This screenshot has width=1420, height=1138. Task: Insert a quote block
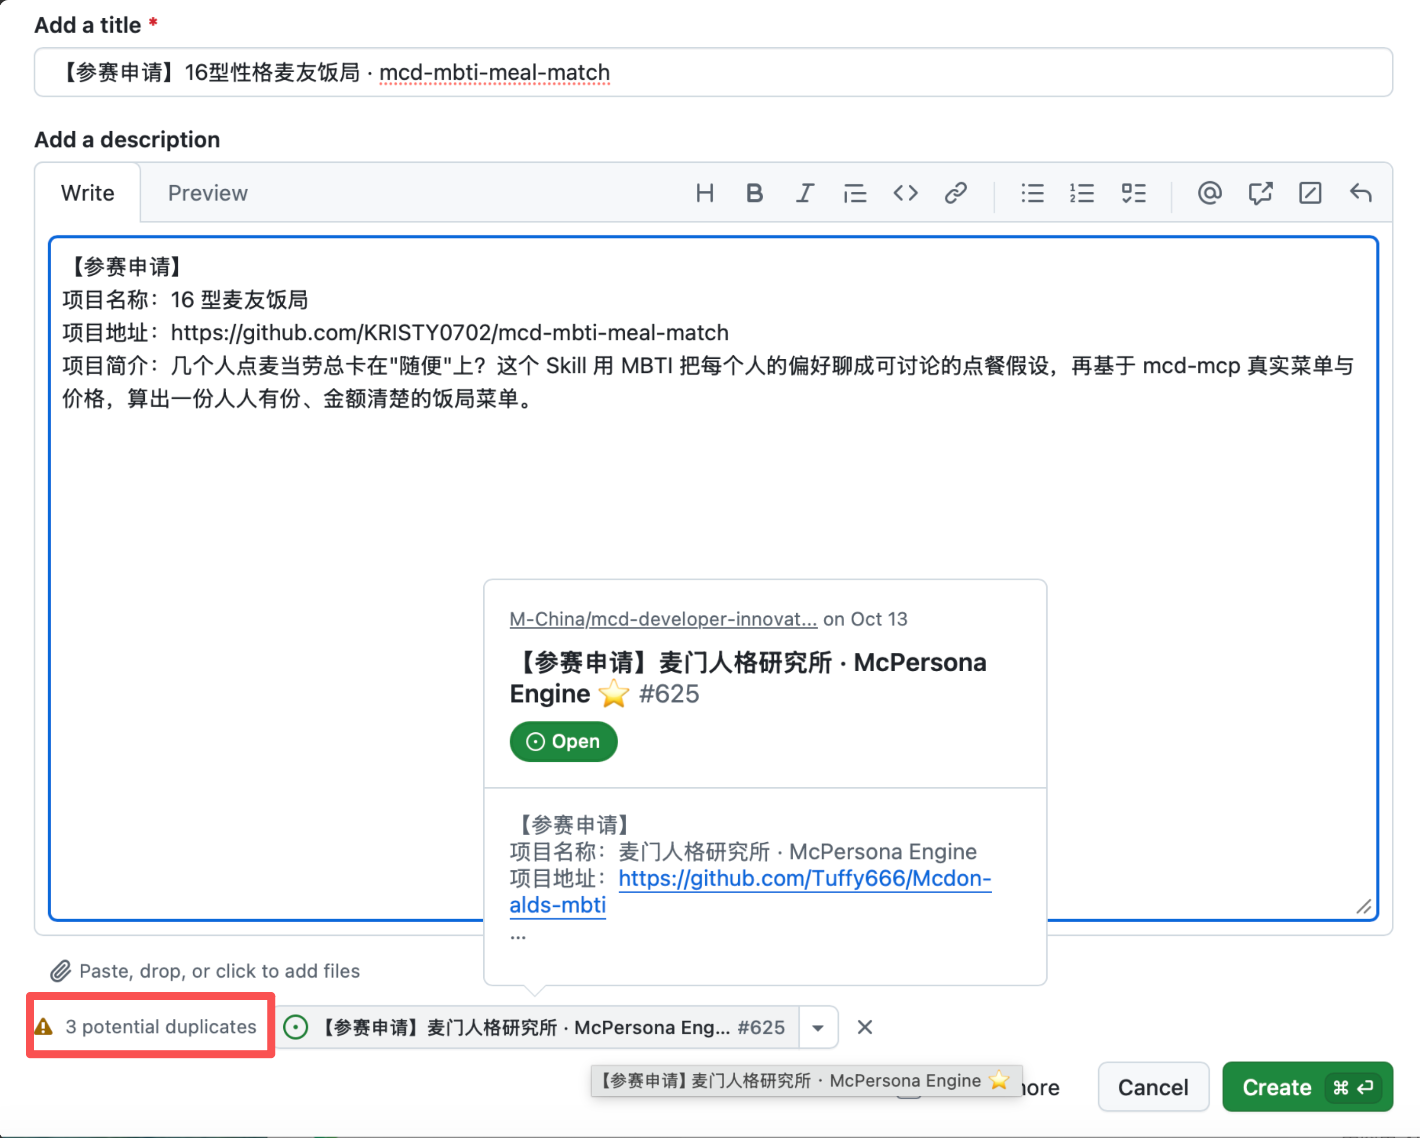pos(855,193)
